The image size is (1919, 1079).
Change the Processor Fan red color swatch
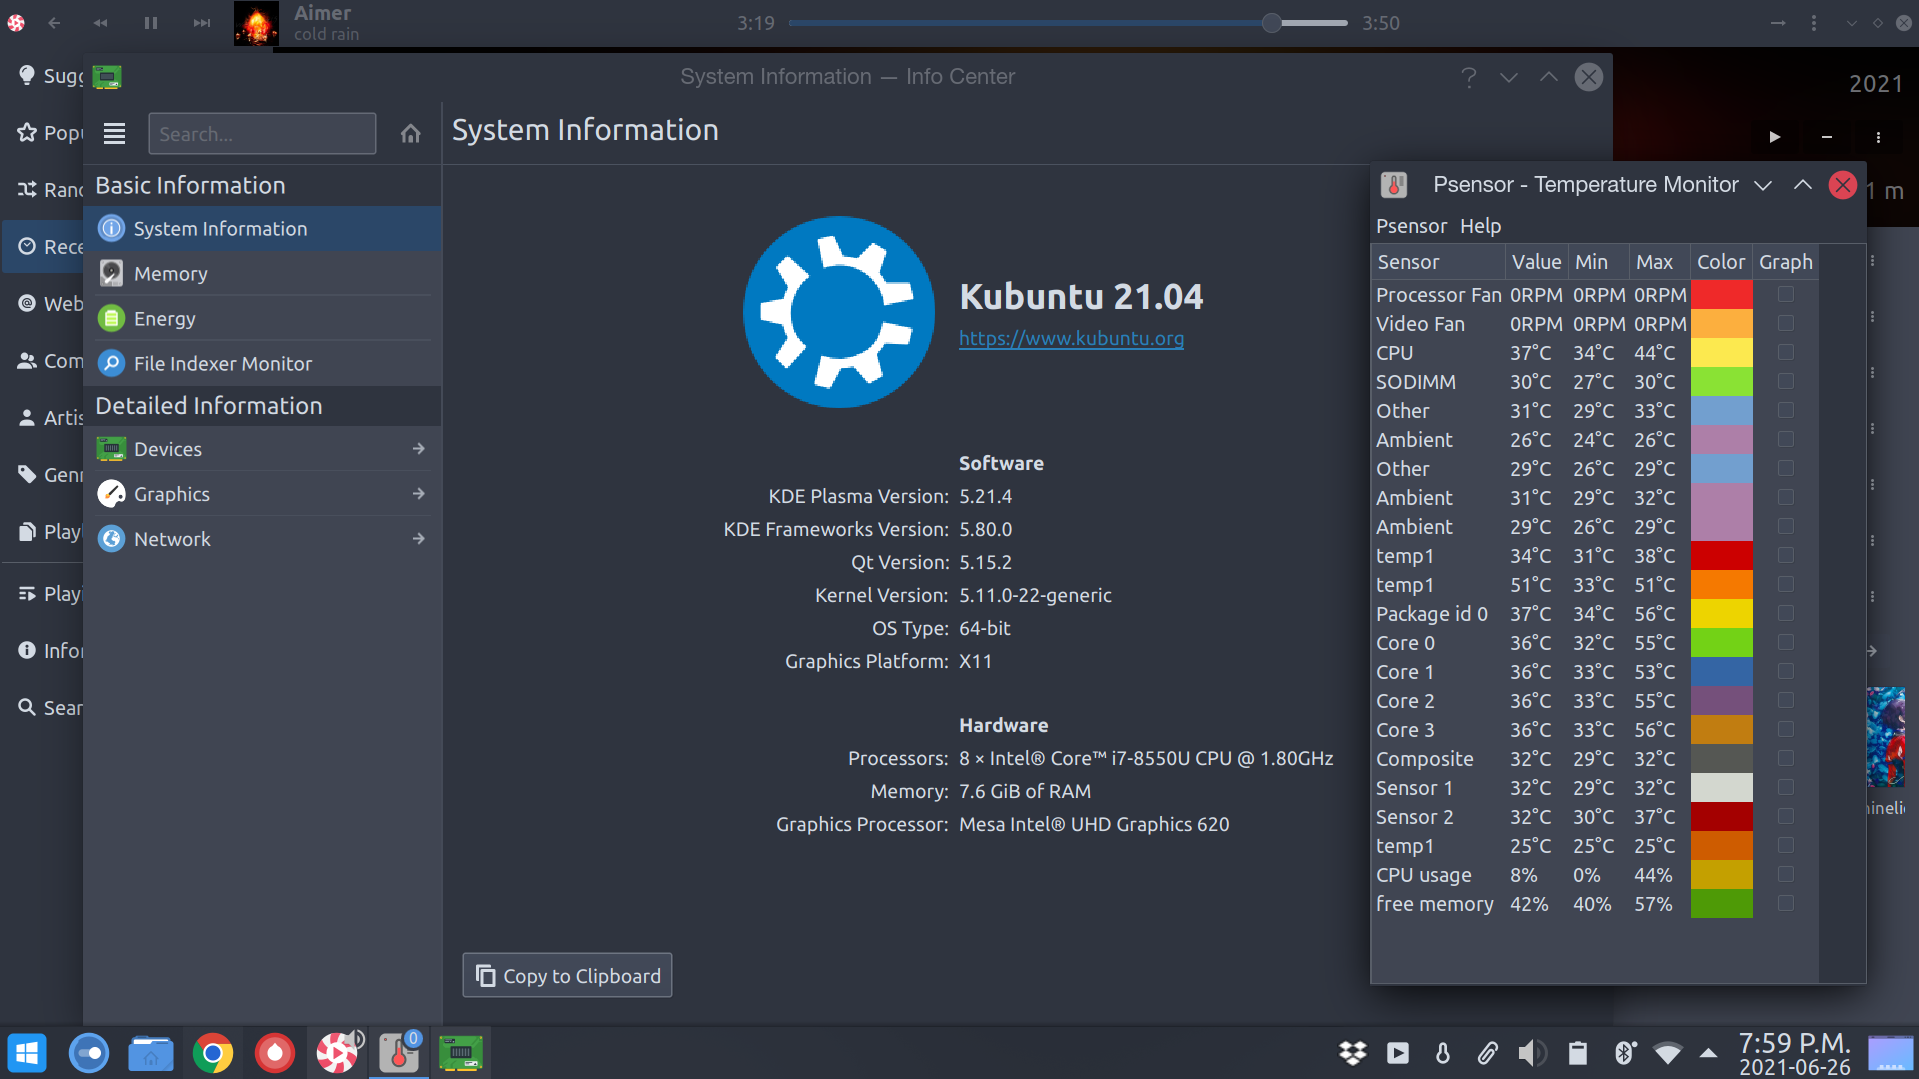pyautogui.click(x=1721, y=294)
